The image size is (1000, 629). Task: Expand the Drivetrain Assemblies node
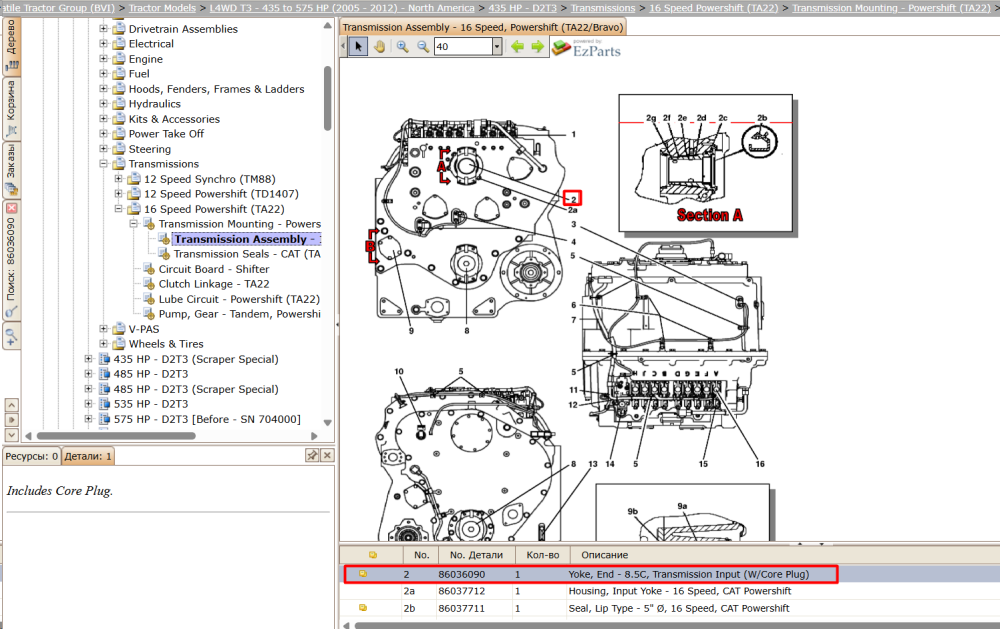103,29
